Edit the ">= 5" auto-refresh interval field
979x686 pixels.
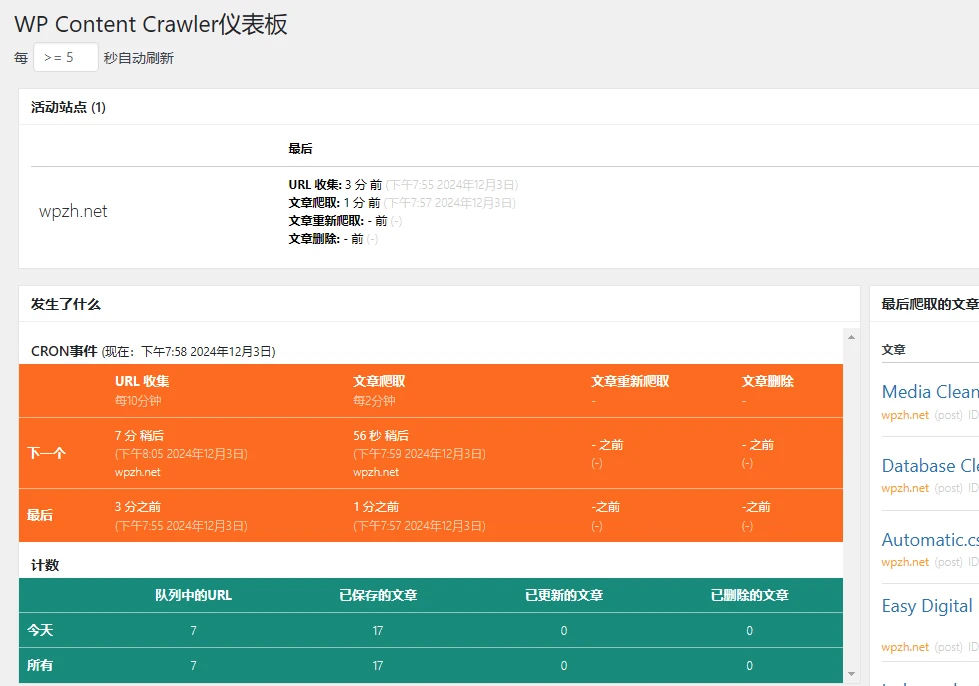pyautogui.click(x=64, y=57)
